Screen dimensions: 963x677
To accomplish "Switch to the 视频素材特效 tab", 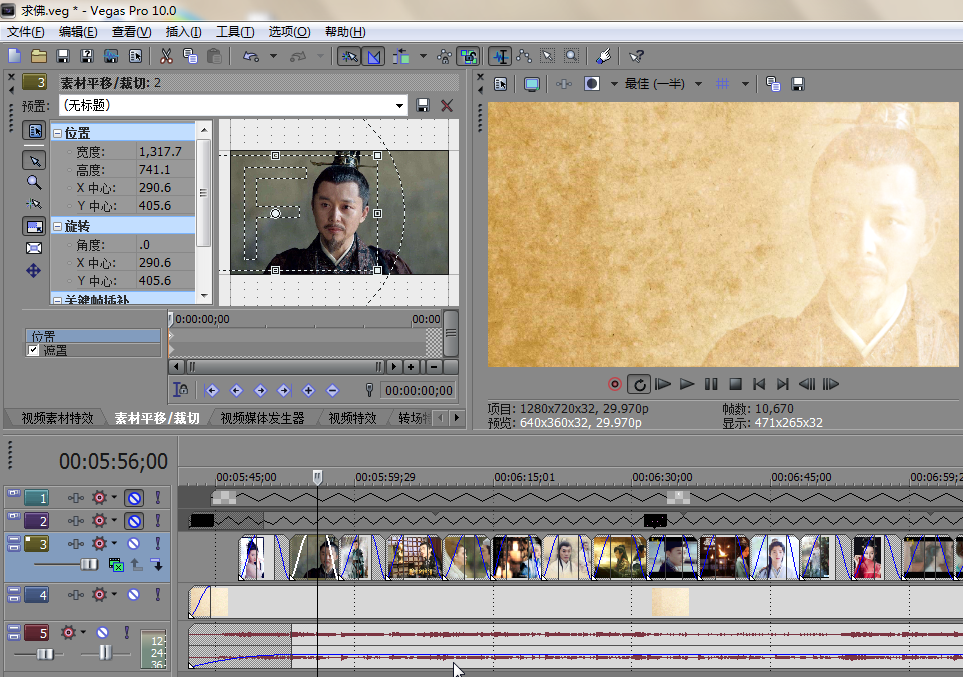I will click(x=57, y=418).
